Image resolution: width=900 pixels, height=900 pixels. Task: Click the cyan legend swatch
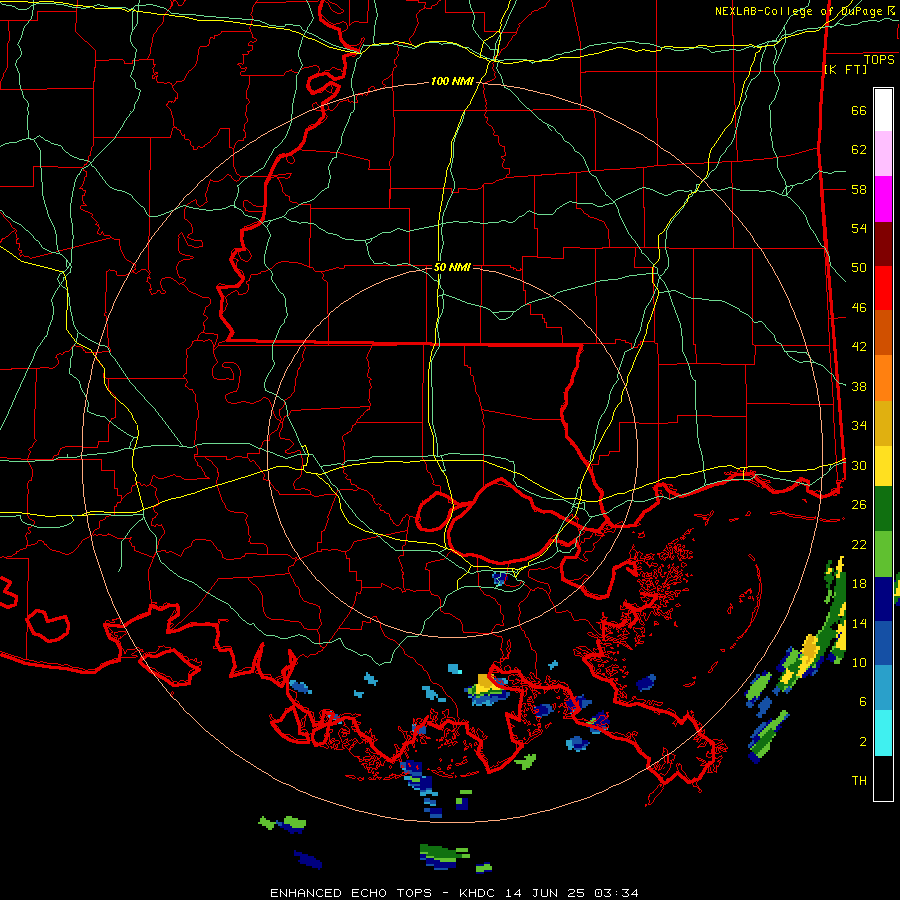coord(883,733)
